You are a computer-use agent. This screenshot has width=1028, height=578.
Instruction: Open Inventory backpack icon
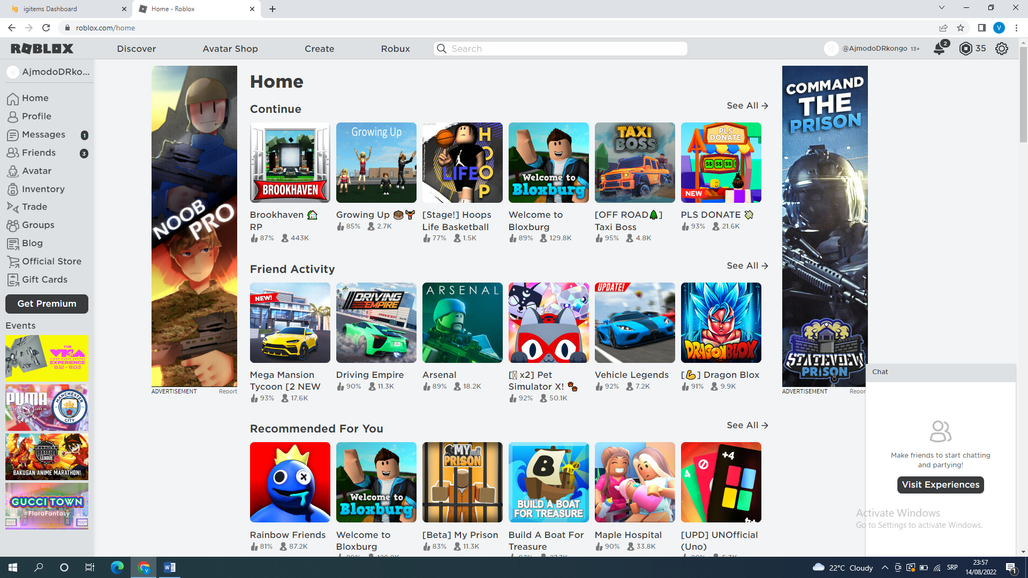(x=12, y=189)
